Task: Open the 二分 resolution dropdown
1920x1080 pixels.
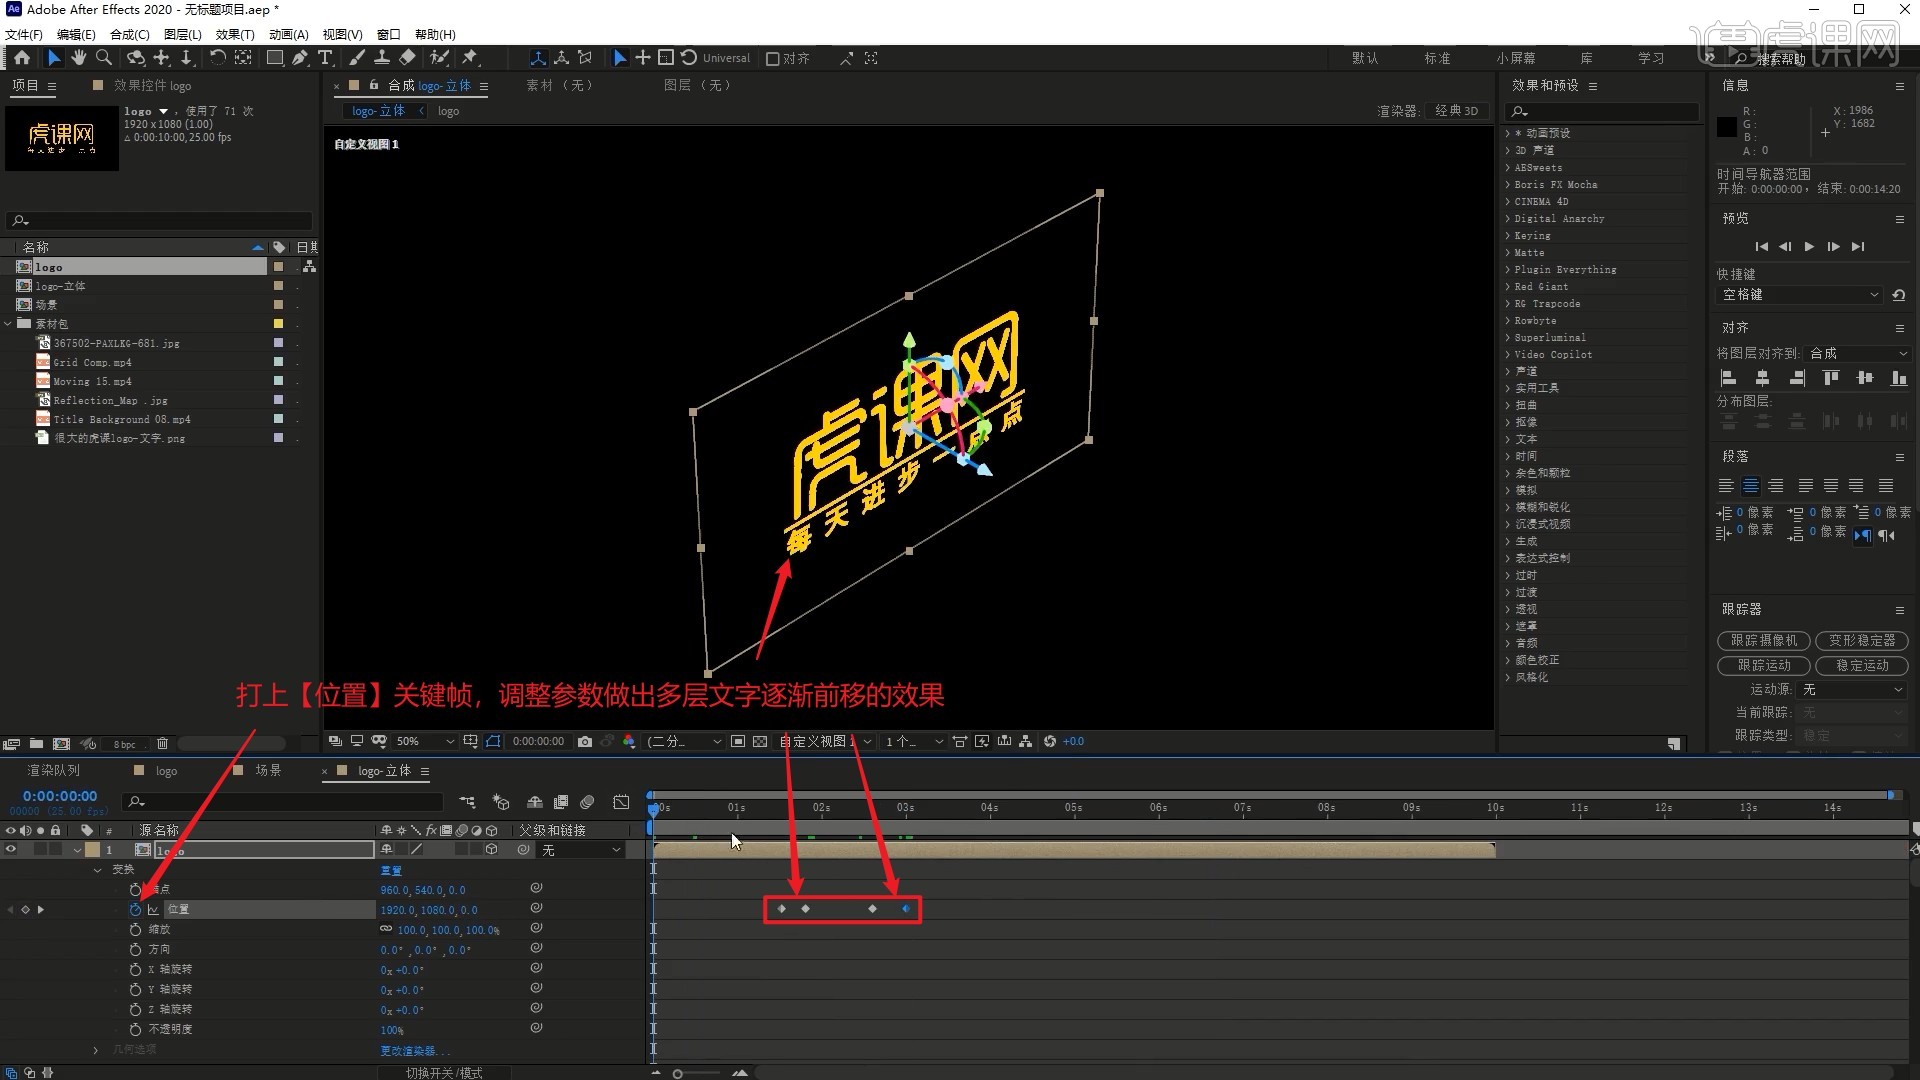Action: coord(684,742)
